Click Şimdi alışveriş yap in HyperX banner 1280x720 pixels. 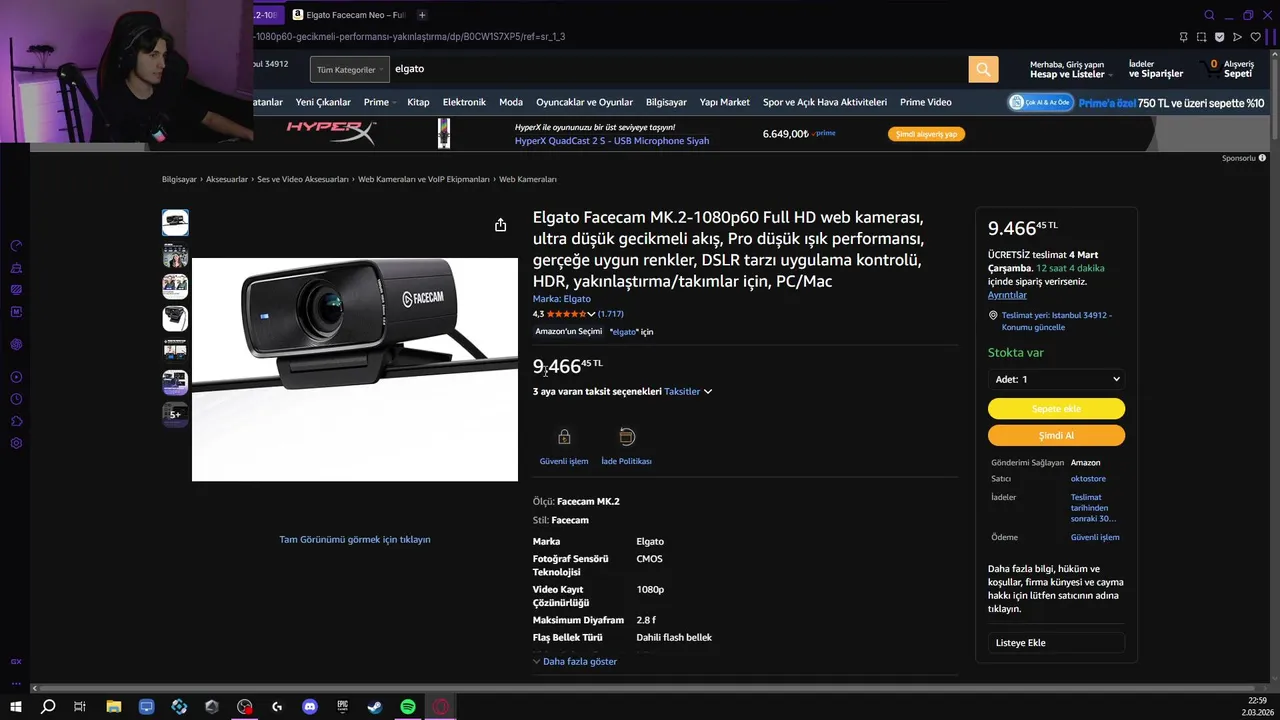click(926, 134)
